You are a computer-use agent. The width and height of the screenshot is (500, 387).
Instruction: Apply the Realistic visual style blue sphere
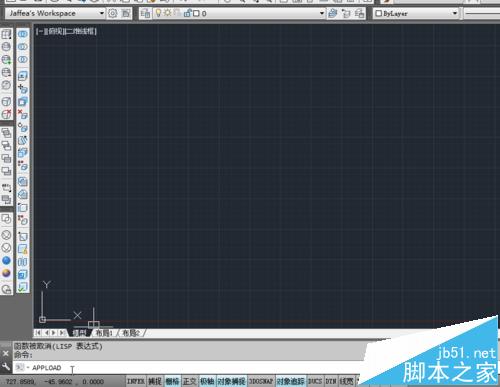point(6,260)
